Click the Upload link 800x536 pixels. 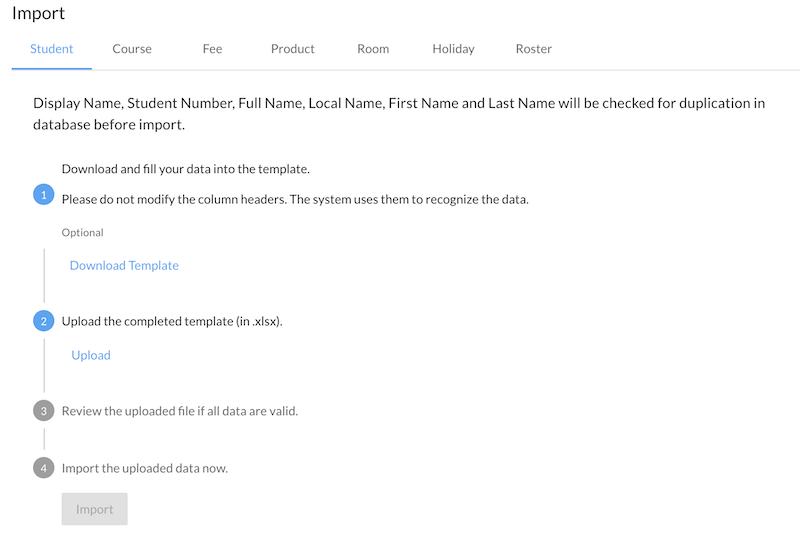tap(91, 355)
